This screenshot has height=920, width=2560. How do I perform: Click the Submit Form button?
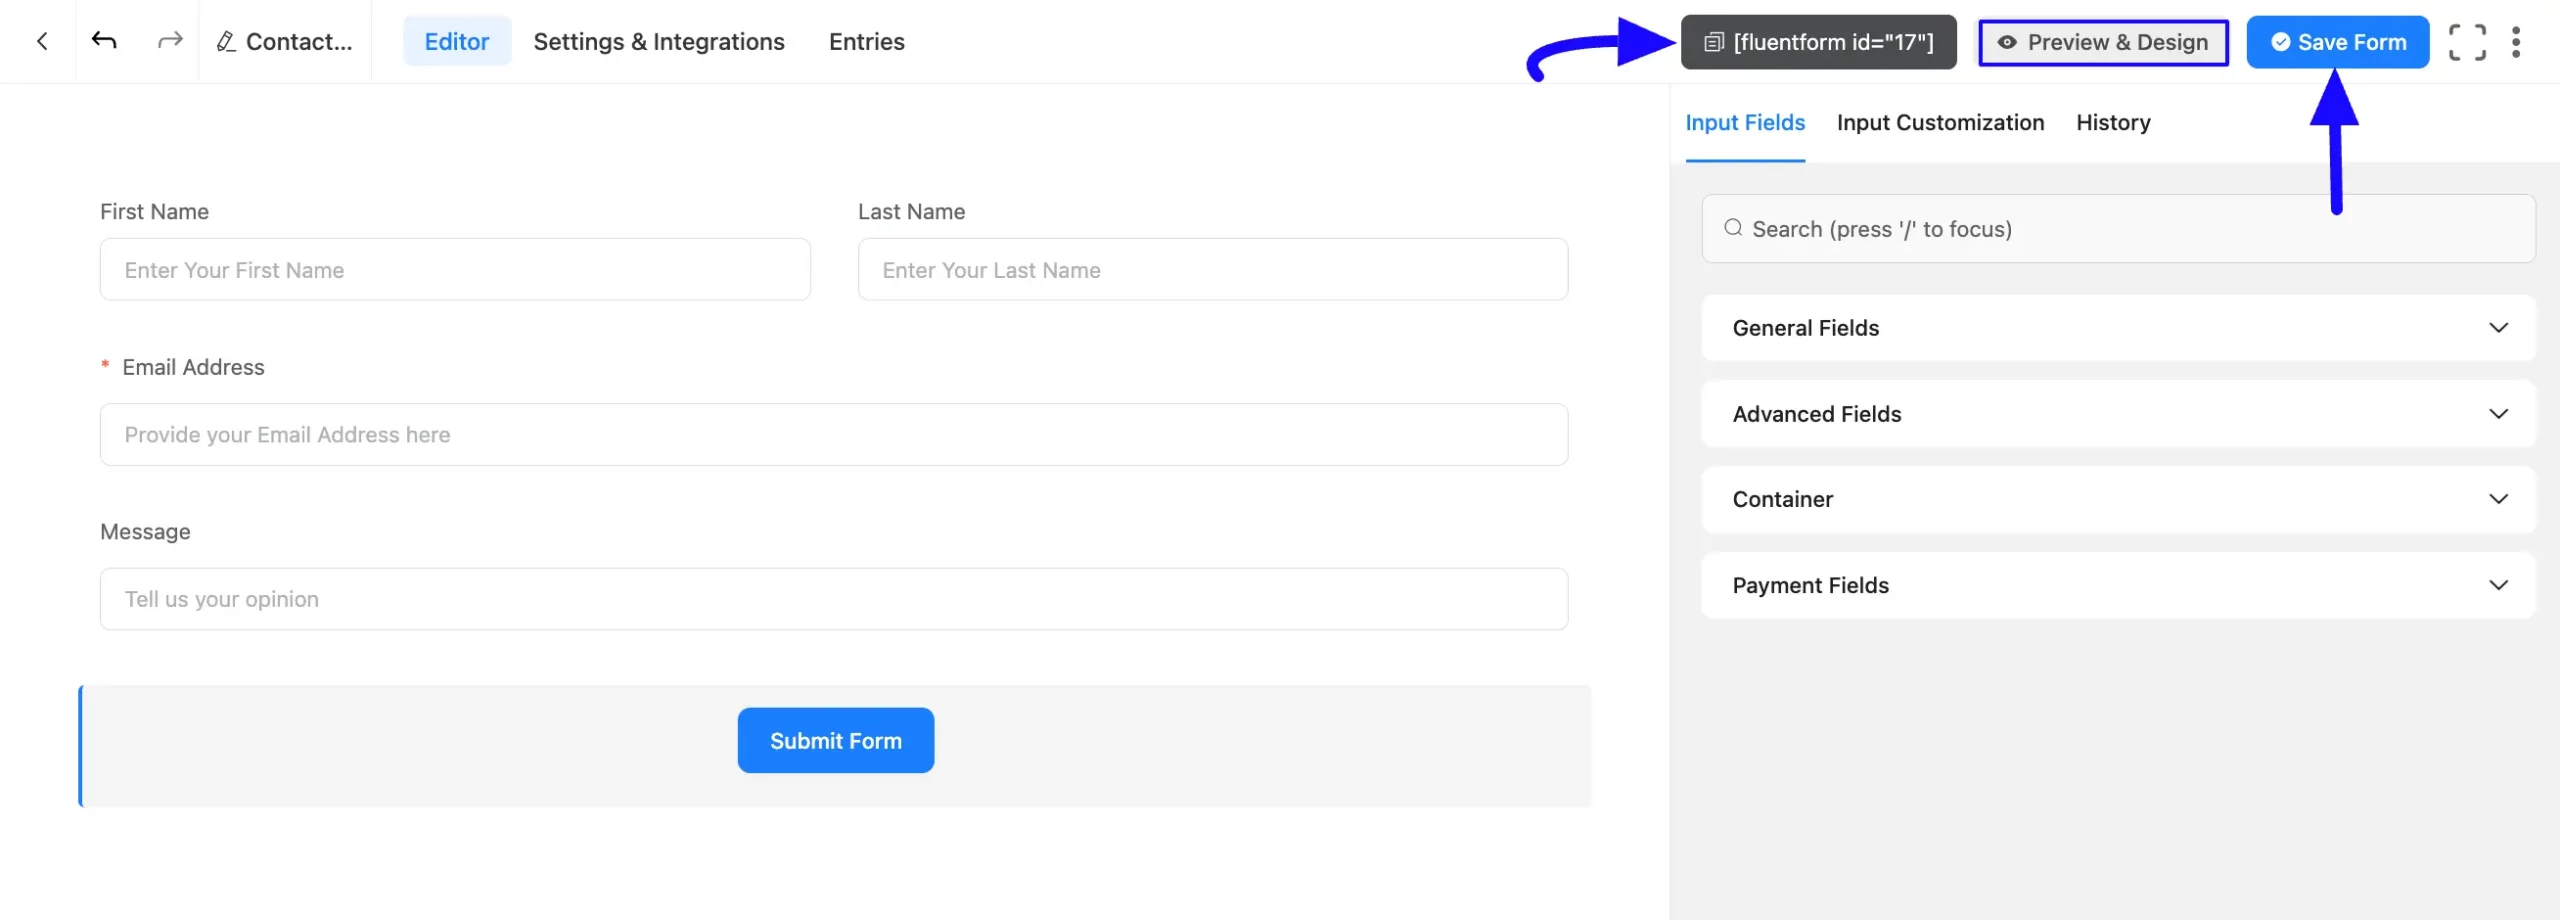pos(836,740)
